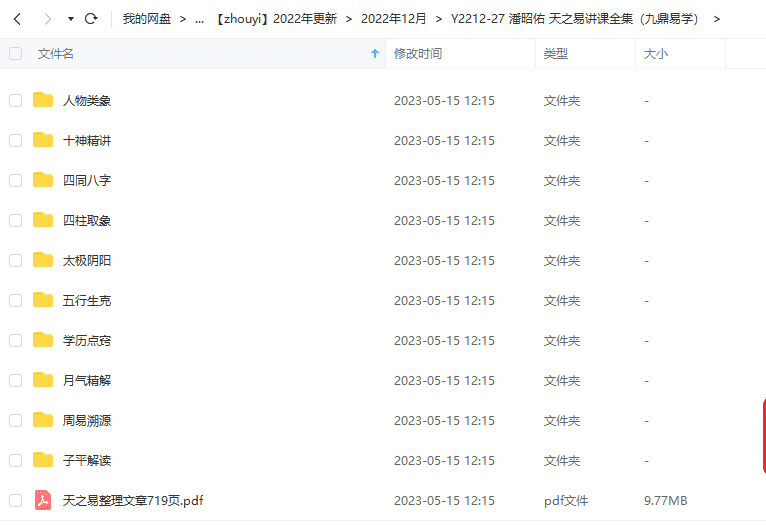This screenshot has width=766, height=527.
Task: Open navigation history dropdown arrow
Action: coord(71,19)
